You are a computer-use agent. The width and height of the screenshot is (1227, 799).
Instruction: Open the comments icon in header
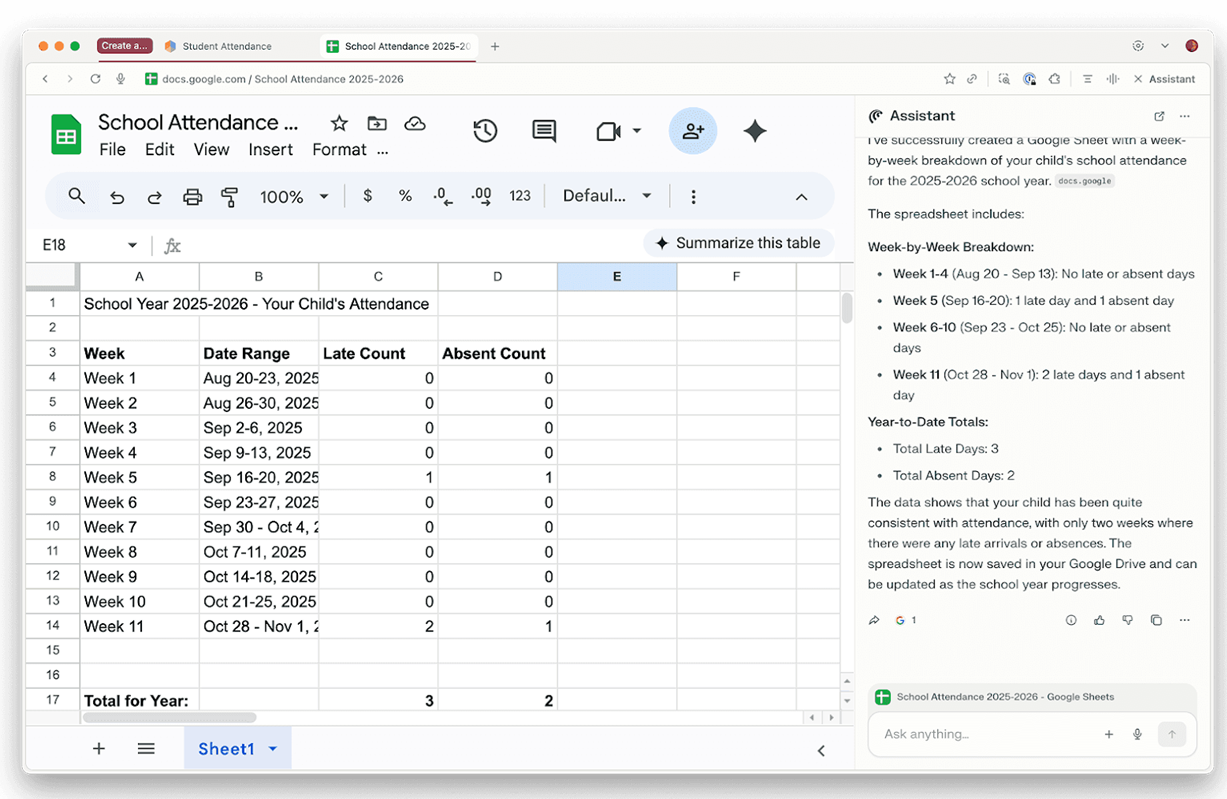click(544, 131)
